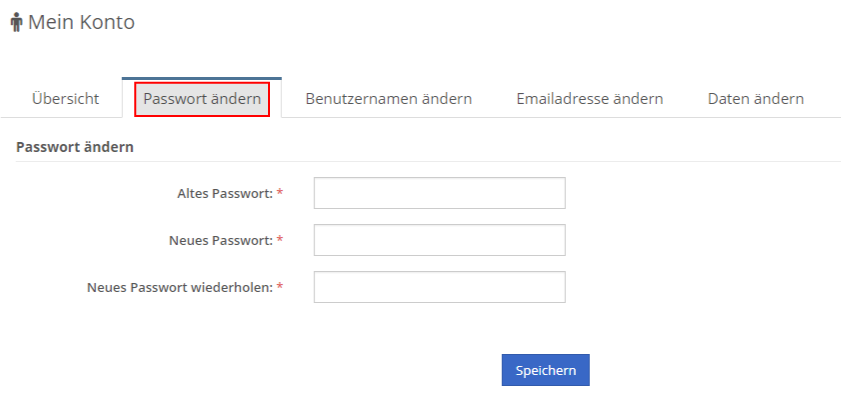Image resolution: width=841 pixels, height=404 pixels.
Task: Click the red asterisk after Altes Passwort
Action: [279, 193]
